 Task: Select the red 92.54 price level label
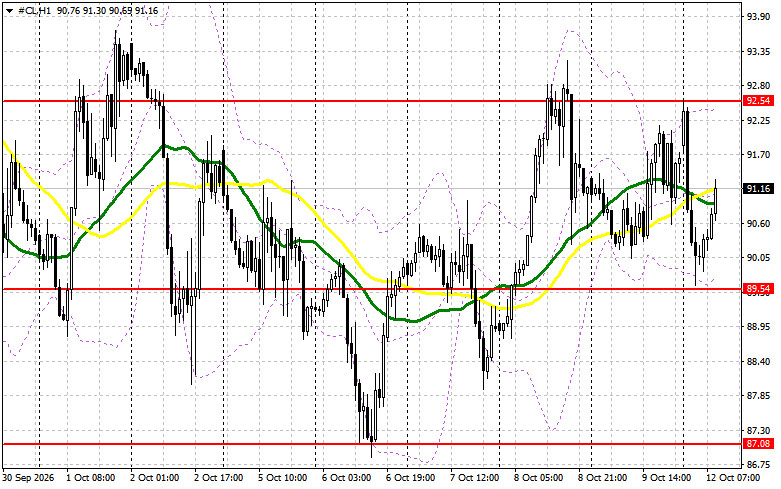pos(758,101)
